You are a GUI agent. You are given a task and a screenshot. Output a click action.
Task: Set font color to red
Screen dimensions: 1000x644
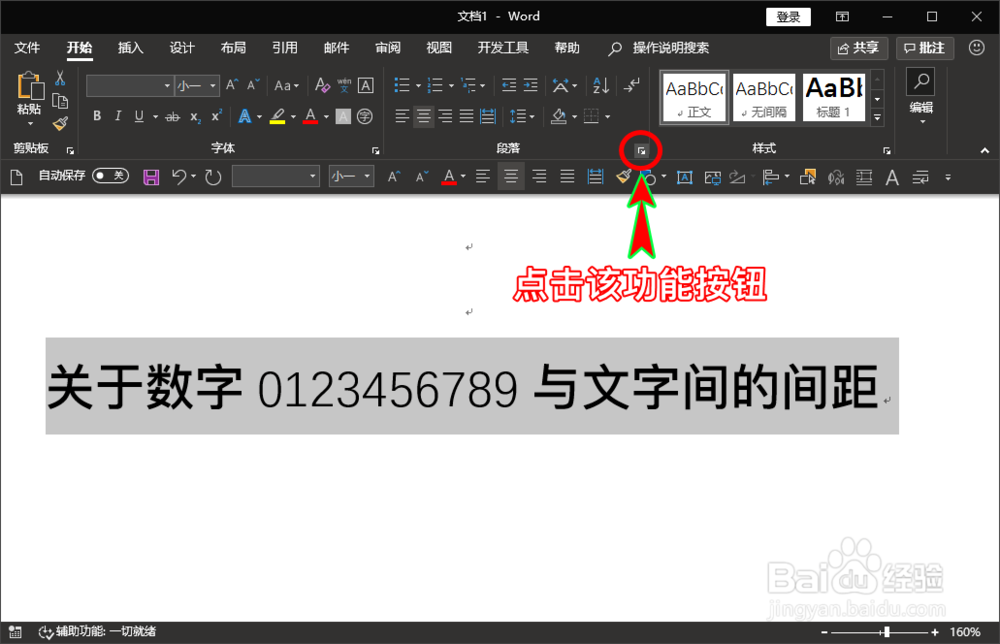(312, 116)
